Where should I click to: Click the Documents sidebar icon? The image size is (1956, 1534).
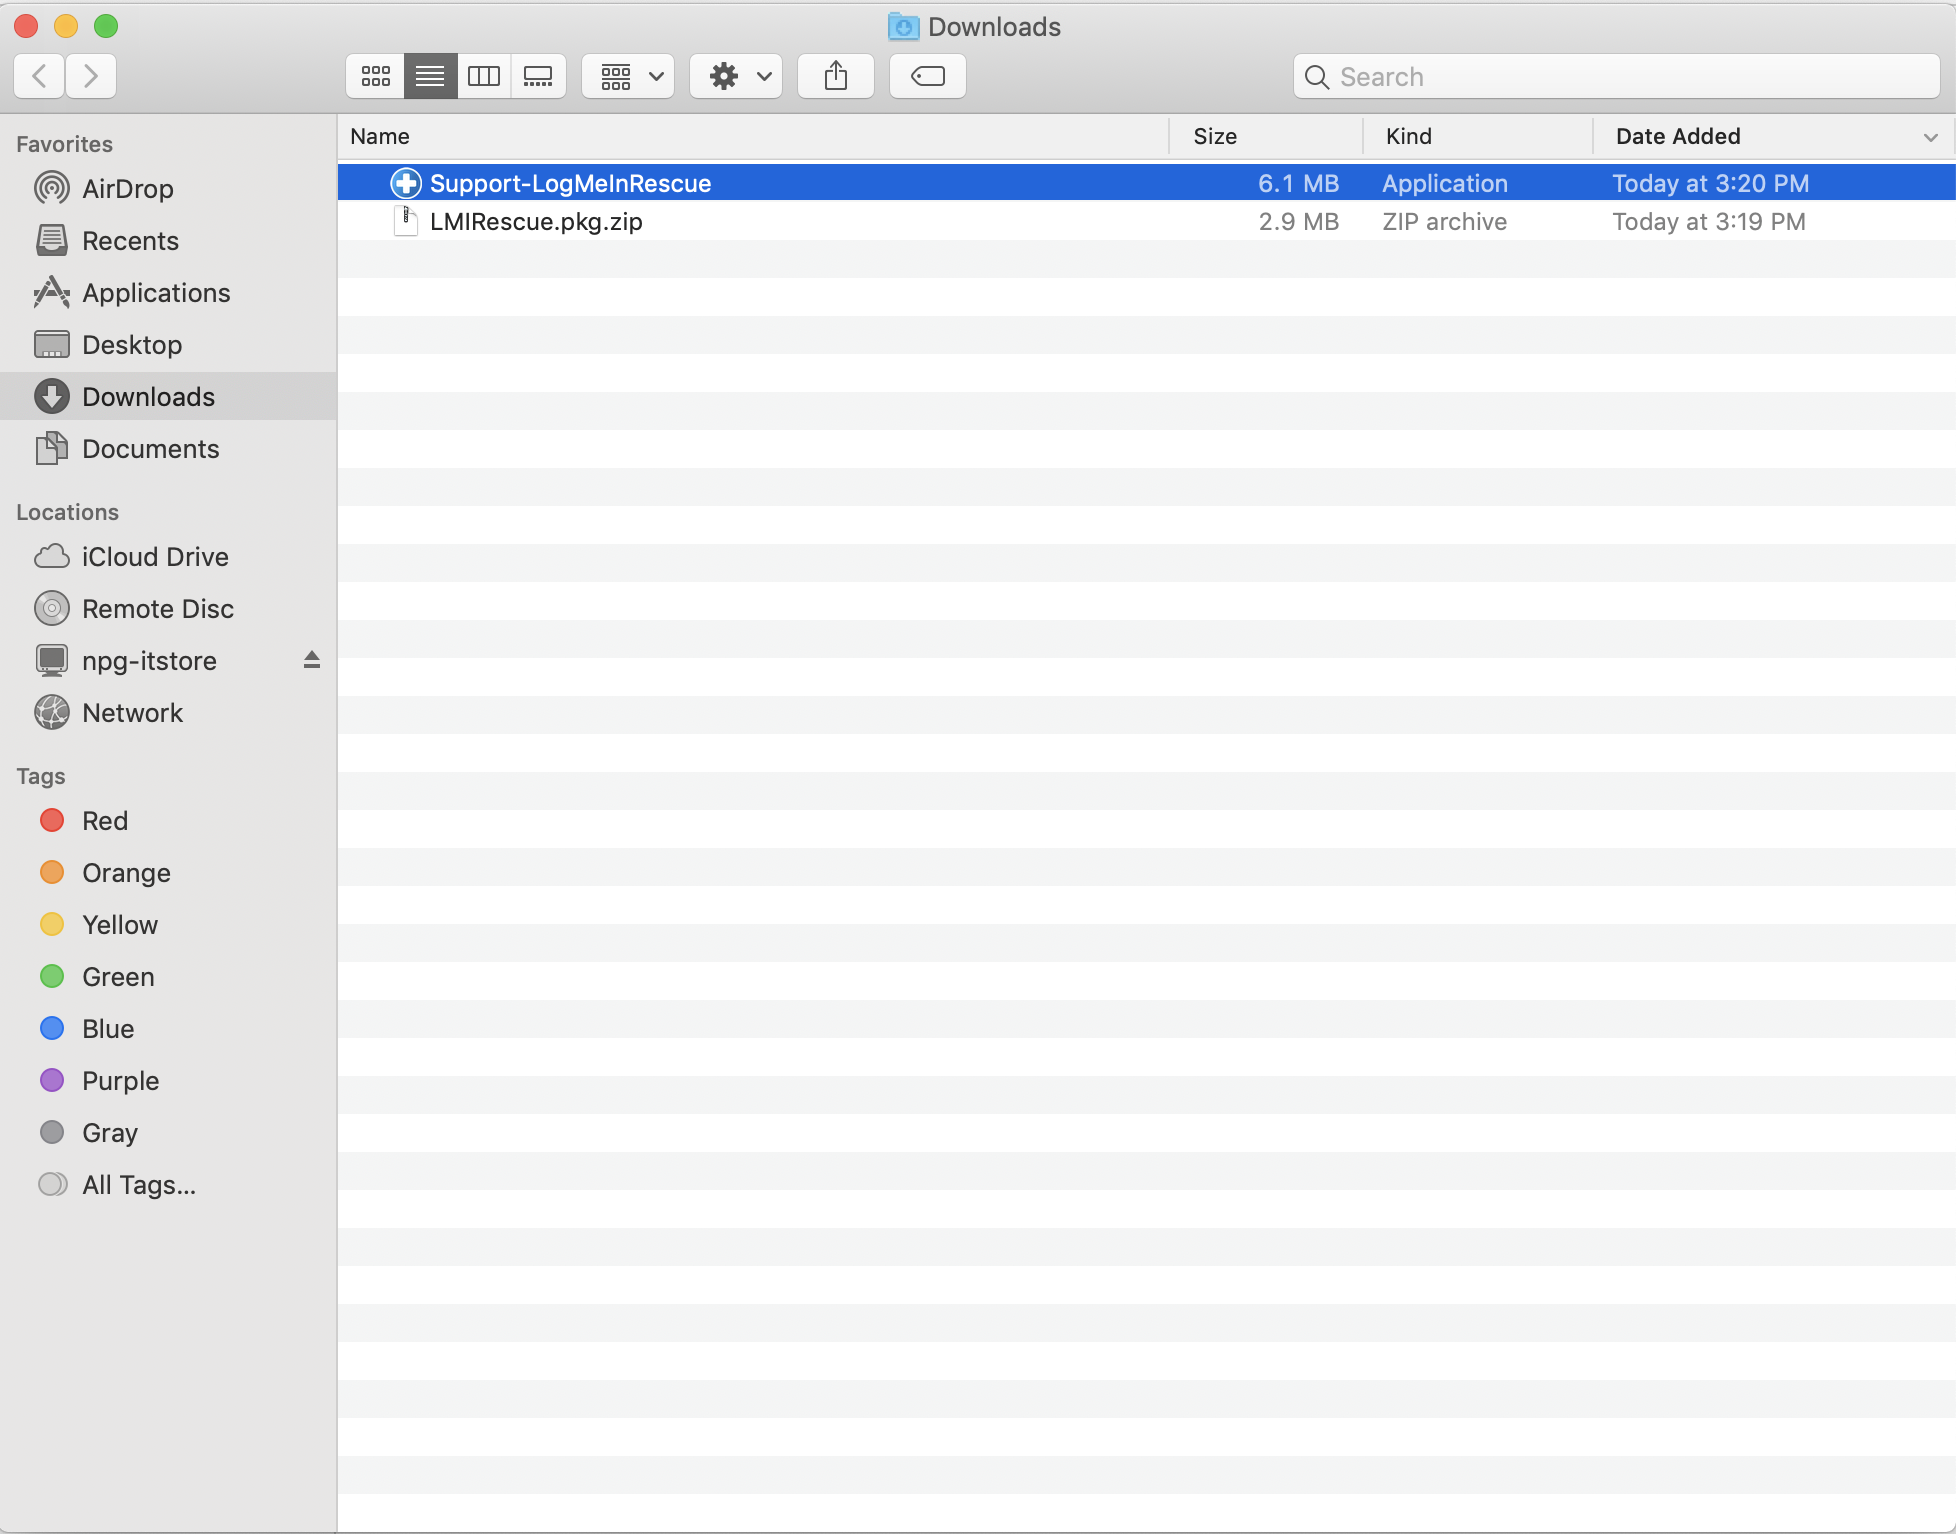click(52, 448)
